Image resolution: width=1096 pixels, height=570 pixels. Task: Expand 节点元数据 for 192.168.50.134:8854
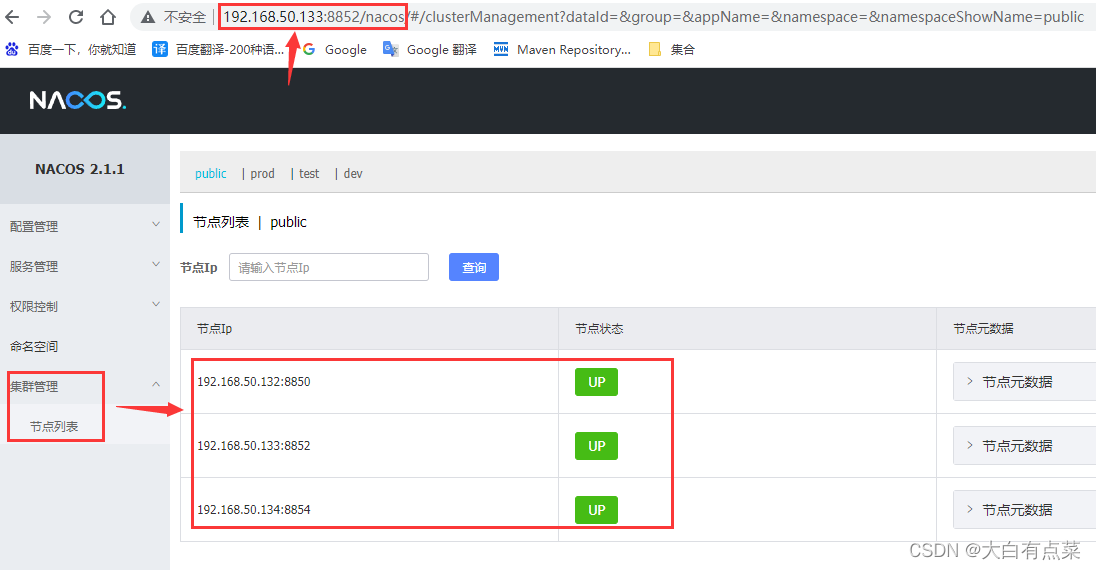click(x=1024, y=510)
